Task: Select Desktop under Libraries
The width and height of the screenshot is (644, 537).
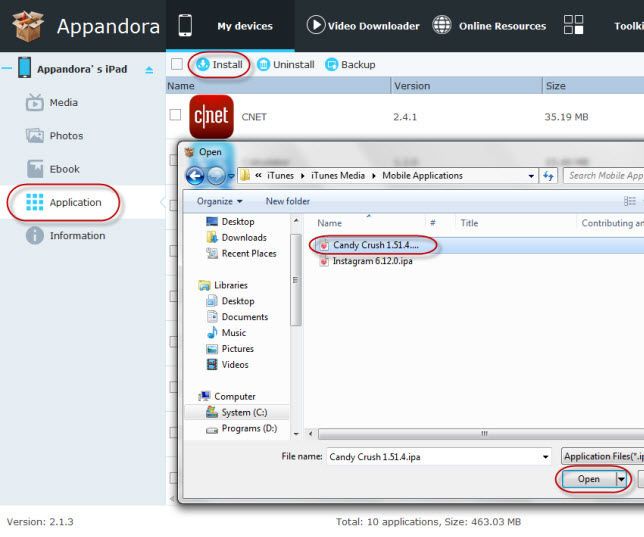Action: (x=238, y=301)
